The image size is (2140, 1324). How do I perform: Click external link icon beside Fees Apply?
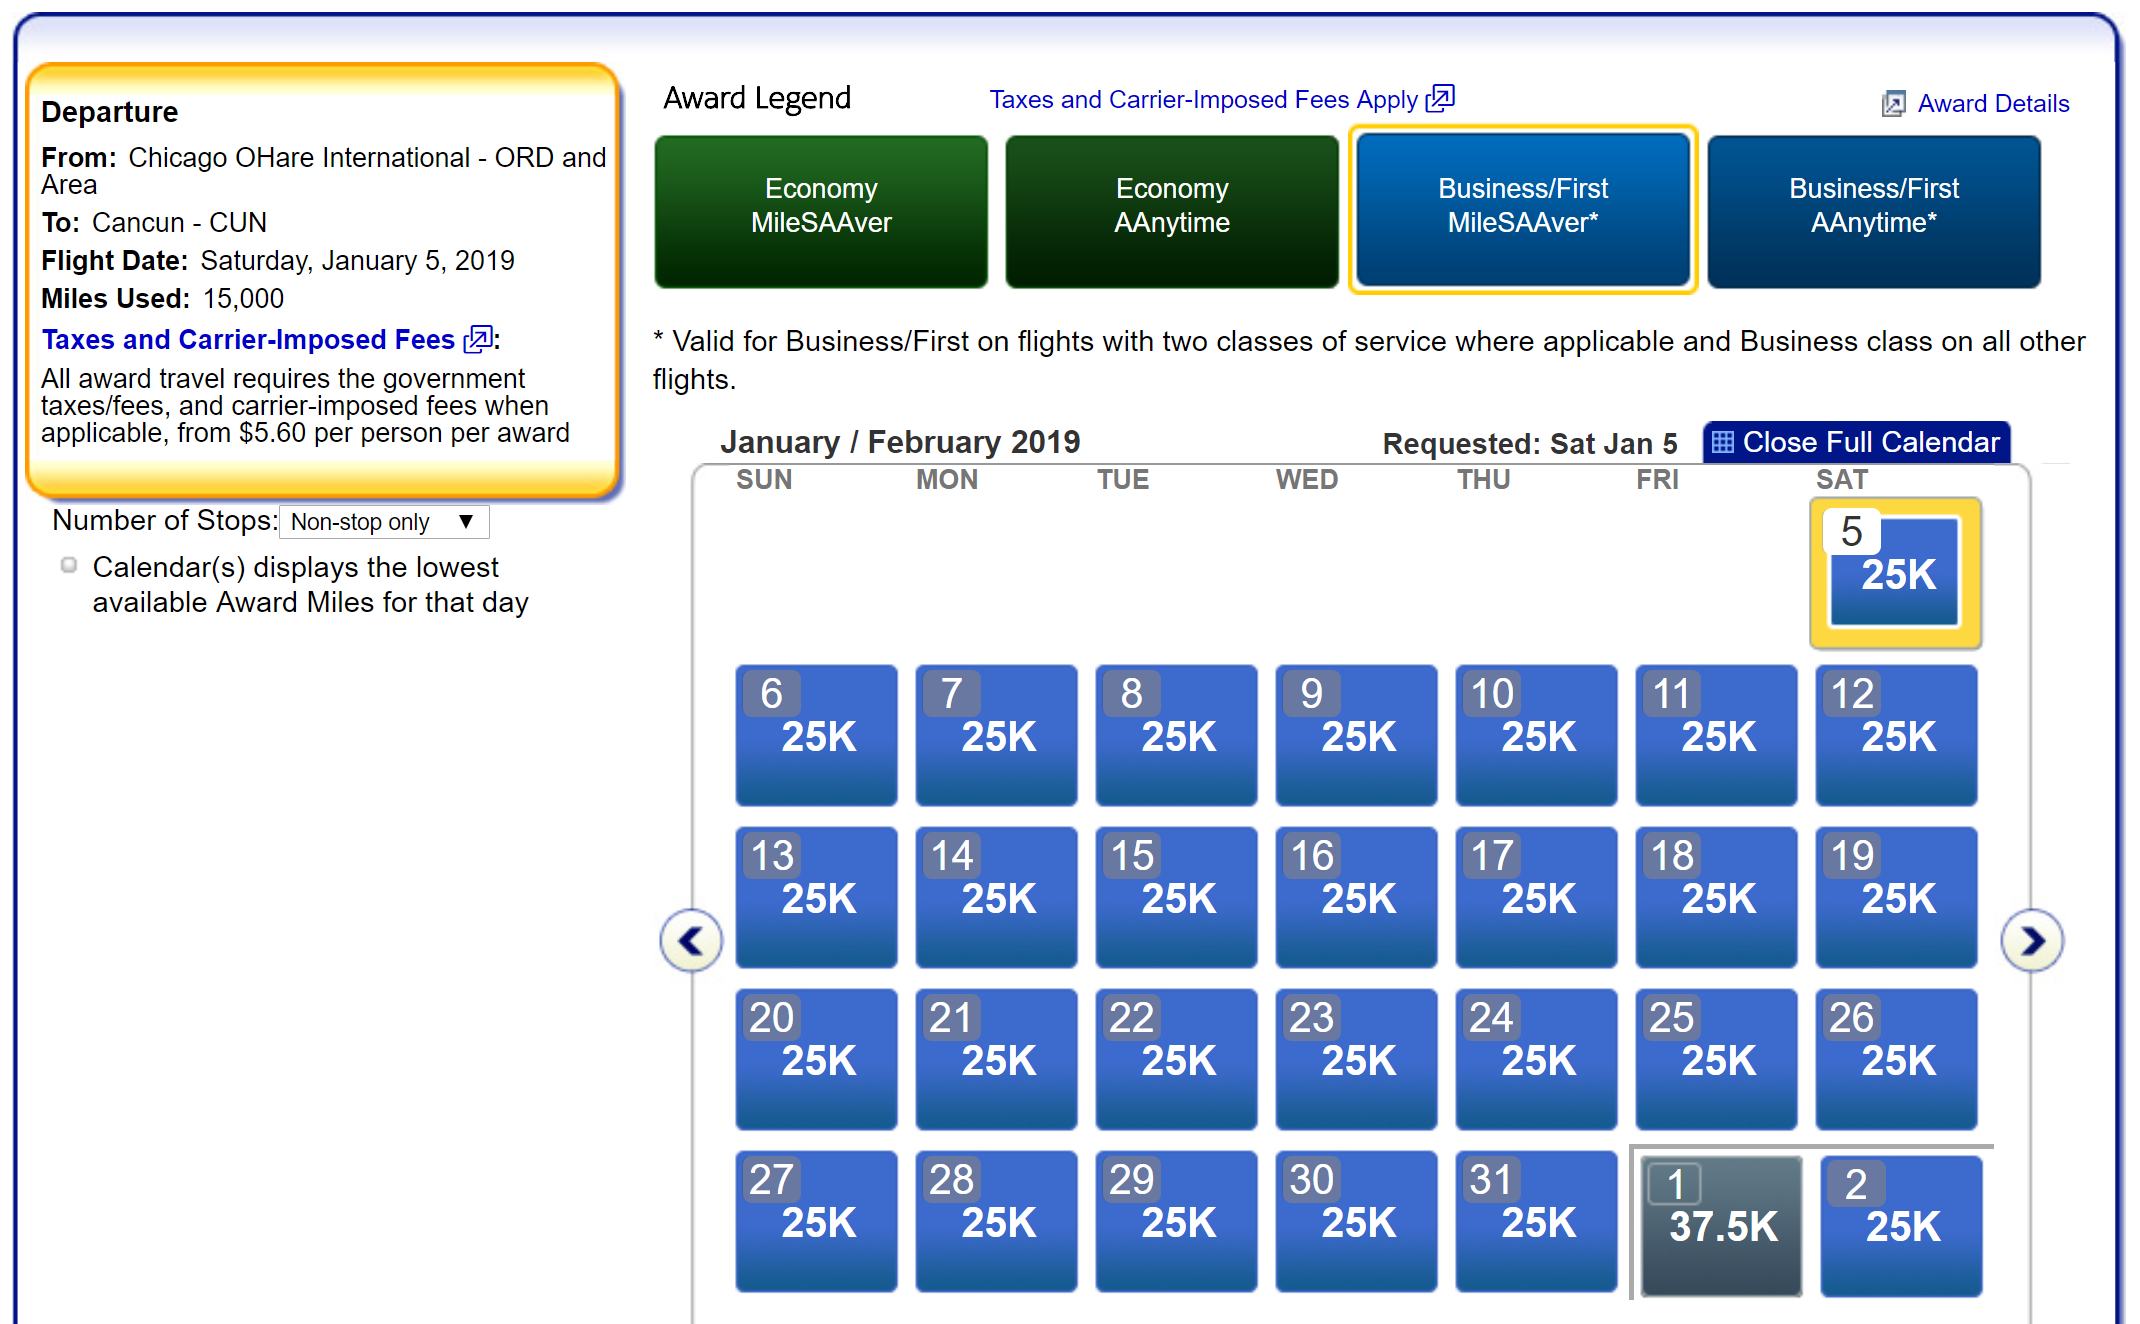pyautogui.click(x=1439, y=99)
